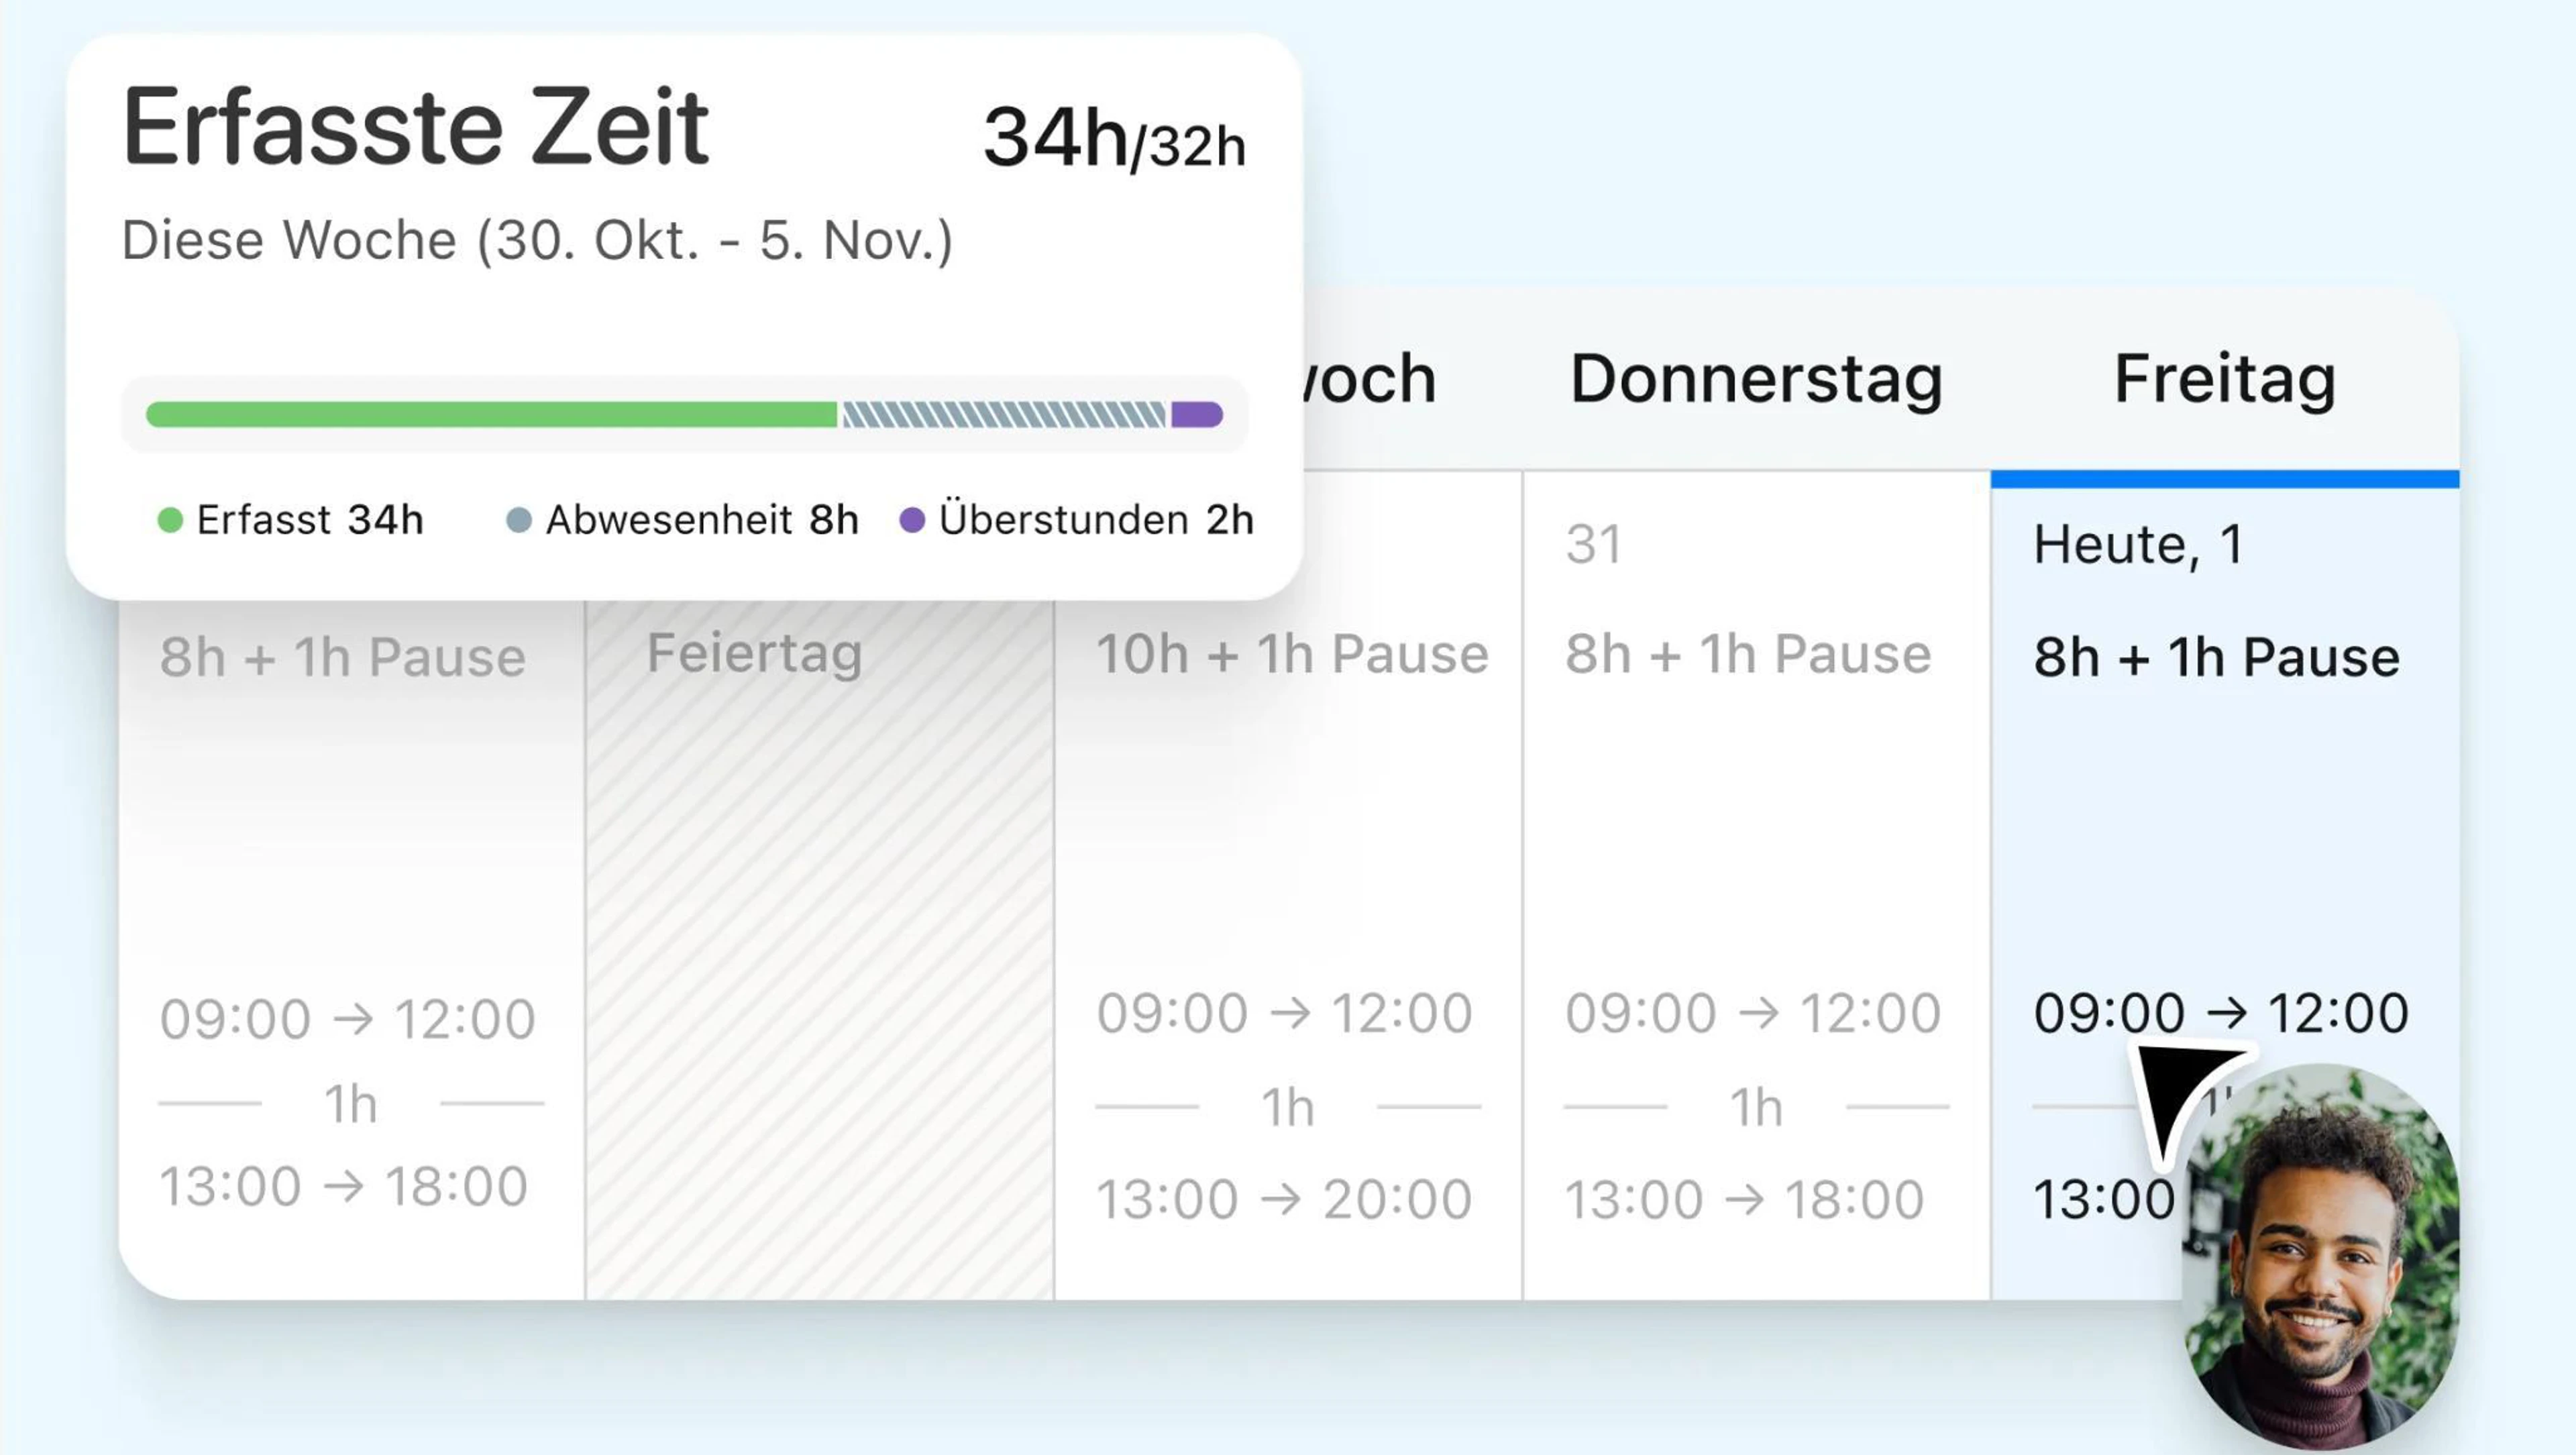Click the gray Abwesenheit legend dot
The height and width of the screenshot is (1455, 2576).
click(519, 520)
